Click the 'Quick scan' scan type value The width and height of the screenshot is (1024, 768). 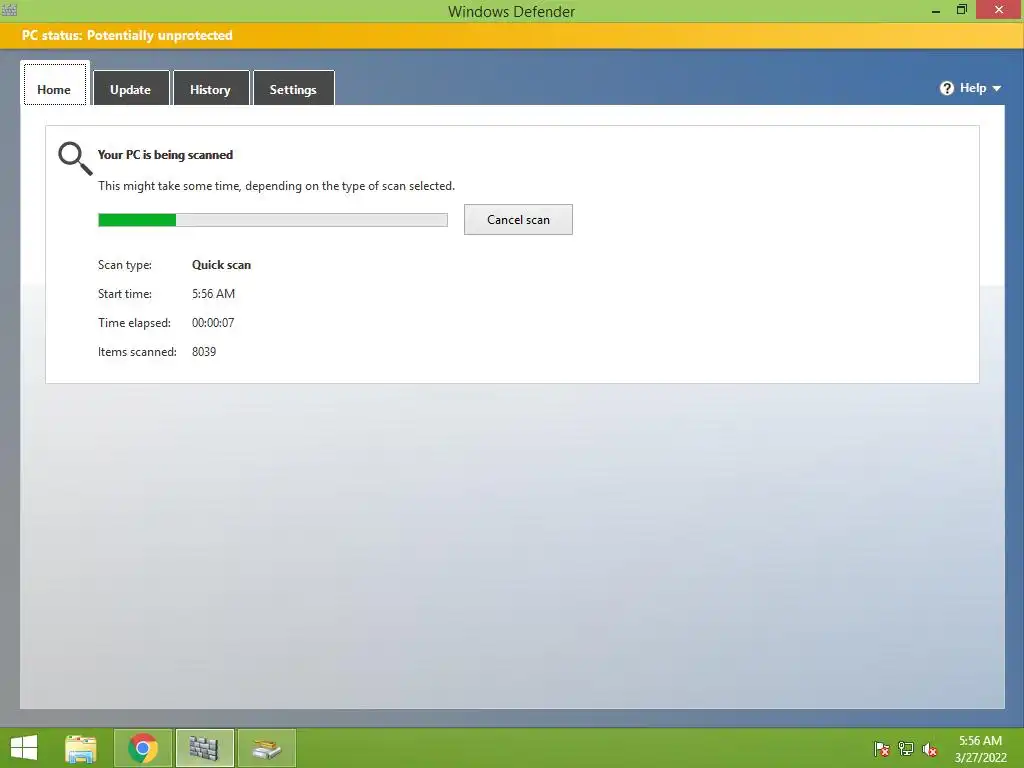point(221,264)
